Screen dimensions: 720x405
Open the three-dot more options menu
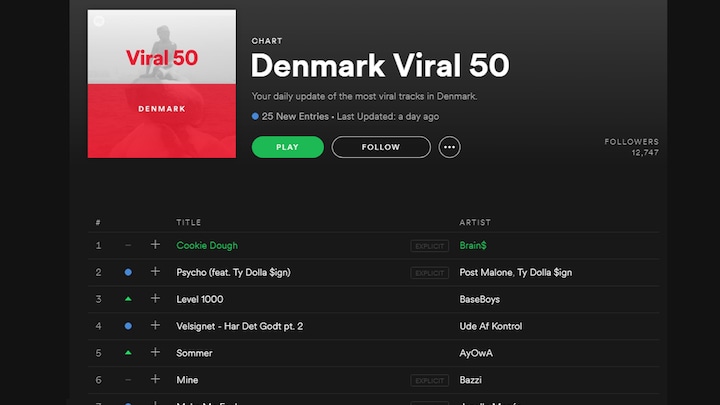click(x=450, y=147)
